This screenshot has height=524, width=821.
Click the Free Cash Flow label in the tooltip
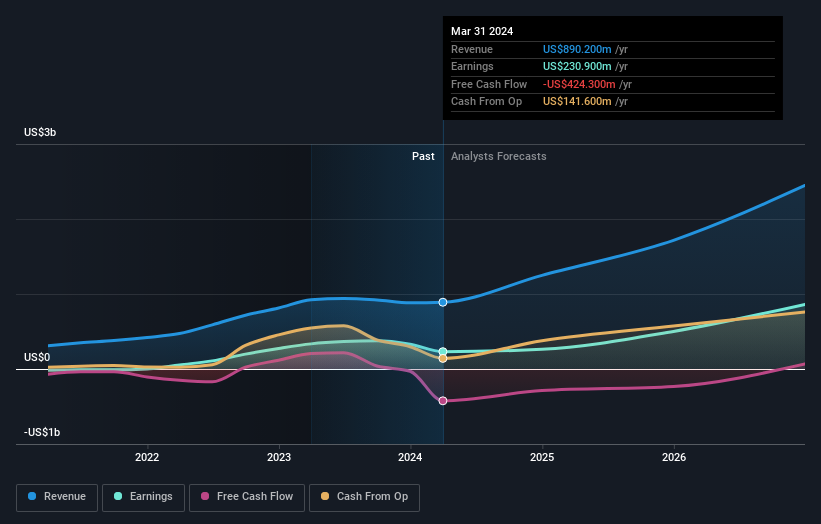(489, 84)
